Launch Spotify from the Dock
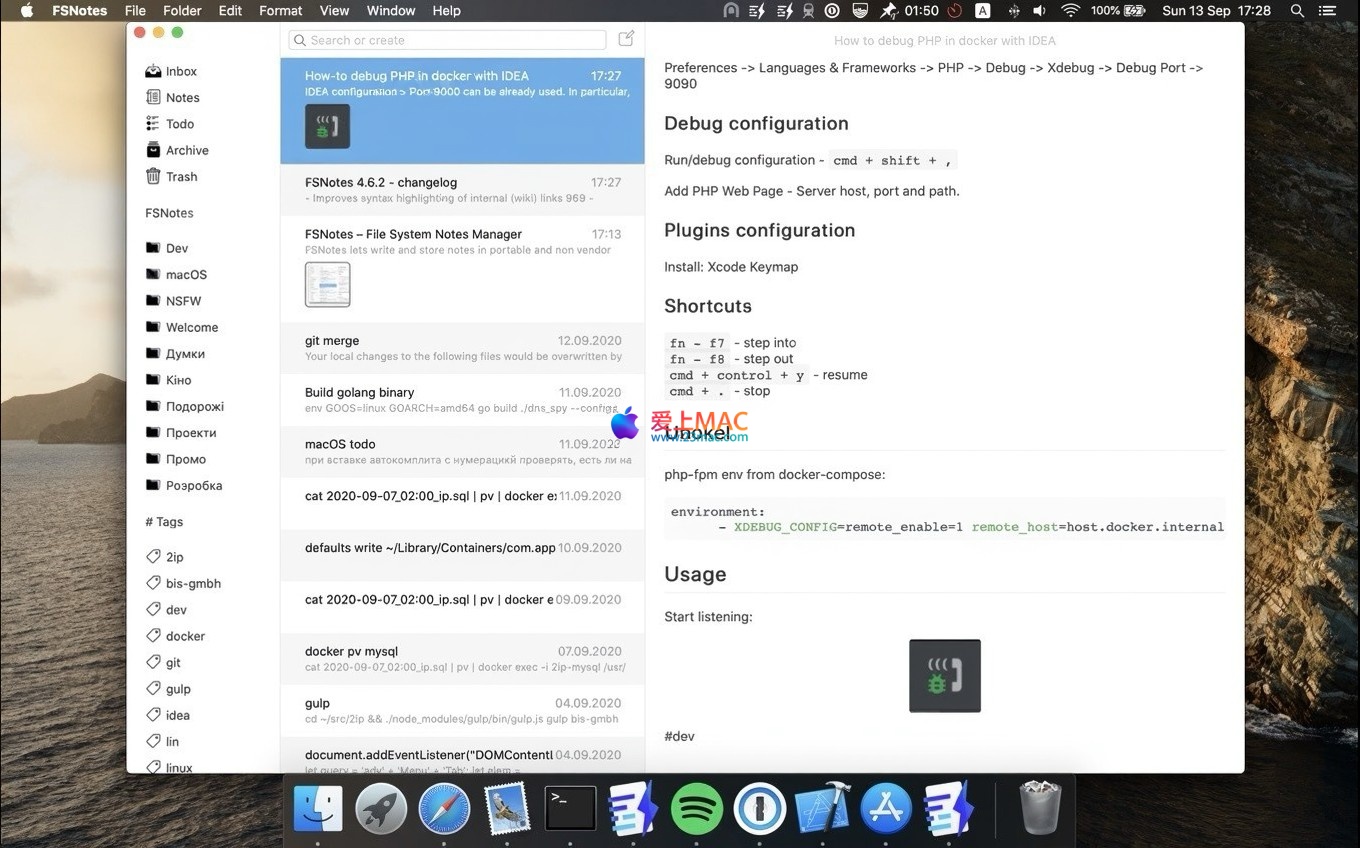This screenshot has height=848, width=1360. 697,808
